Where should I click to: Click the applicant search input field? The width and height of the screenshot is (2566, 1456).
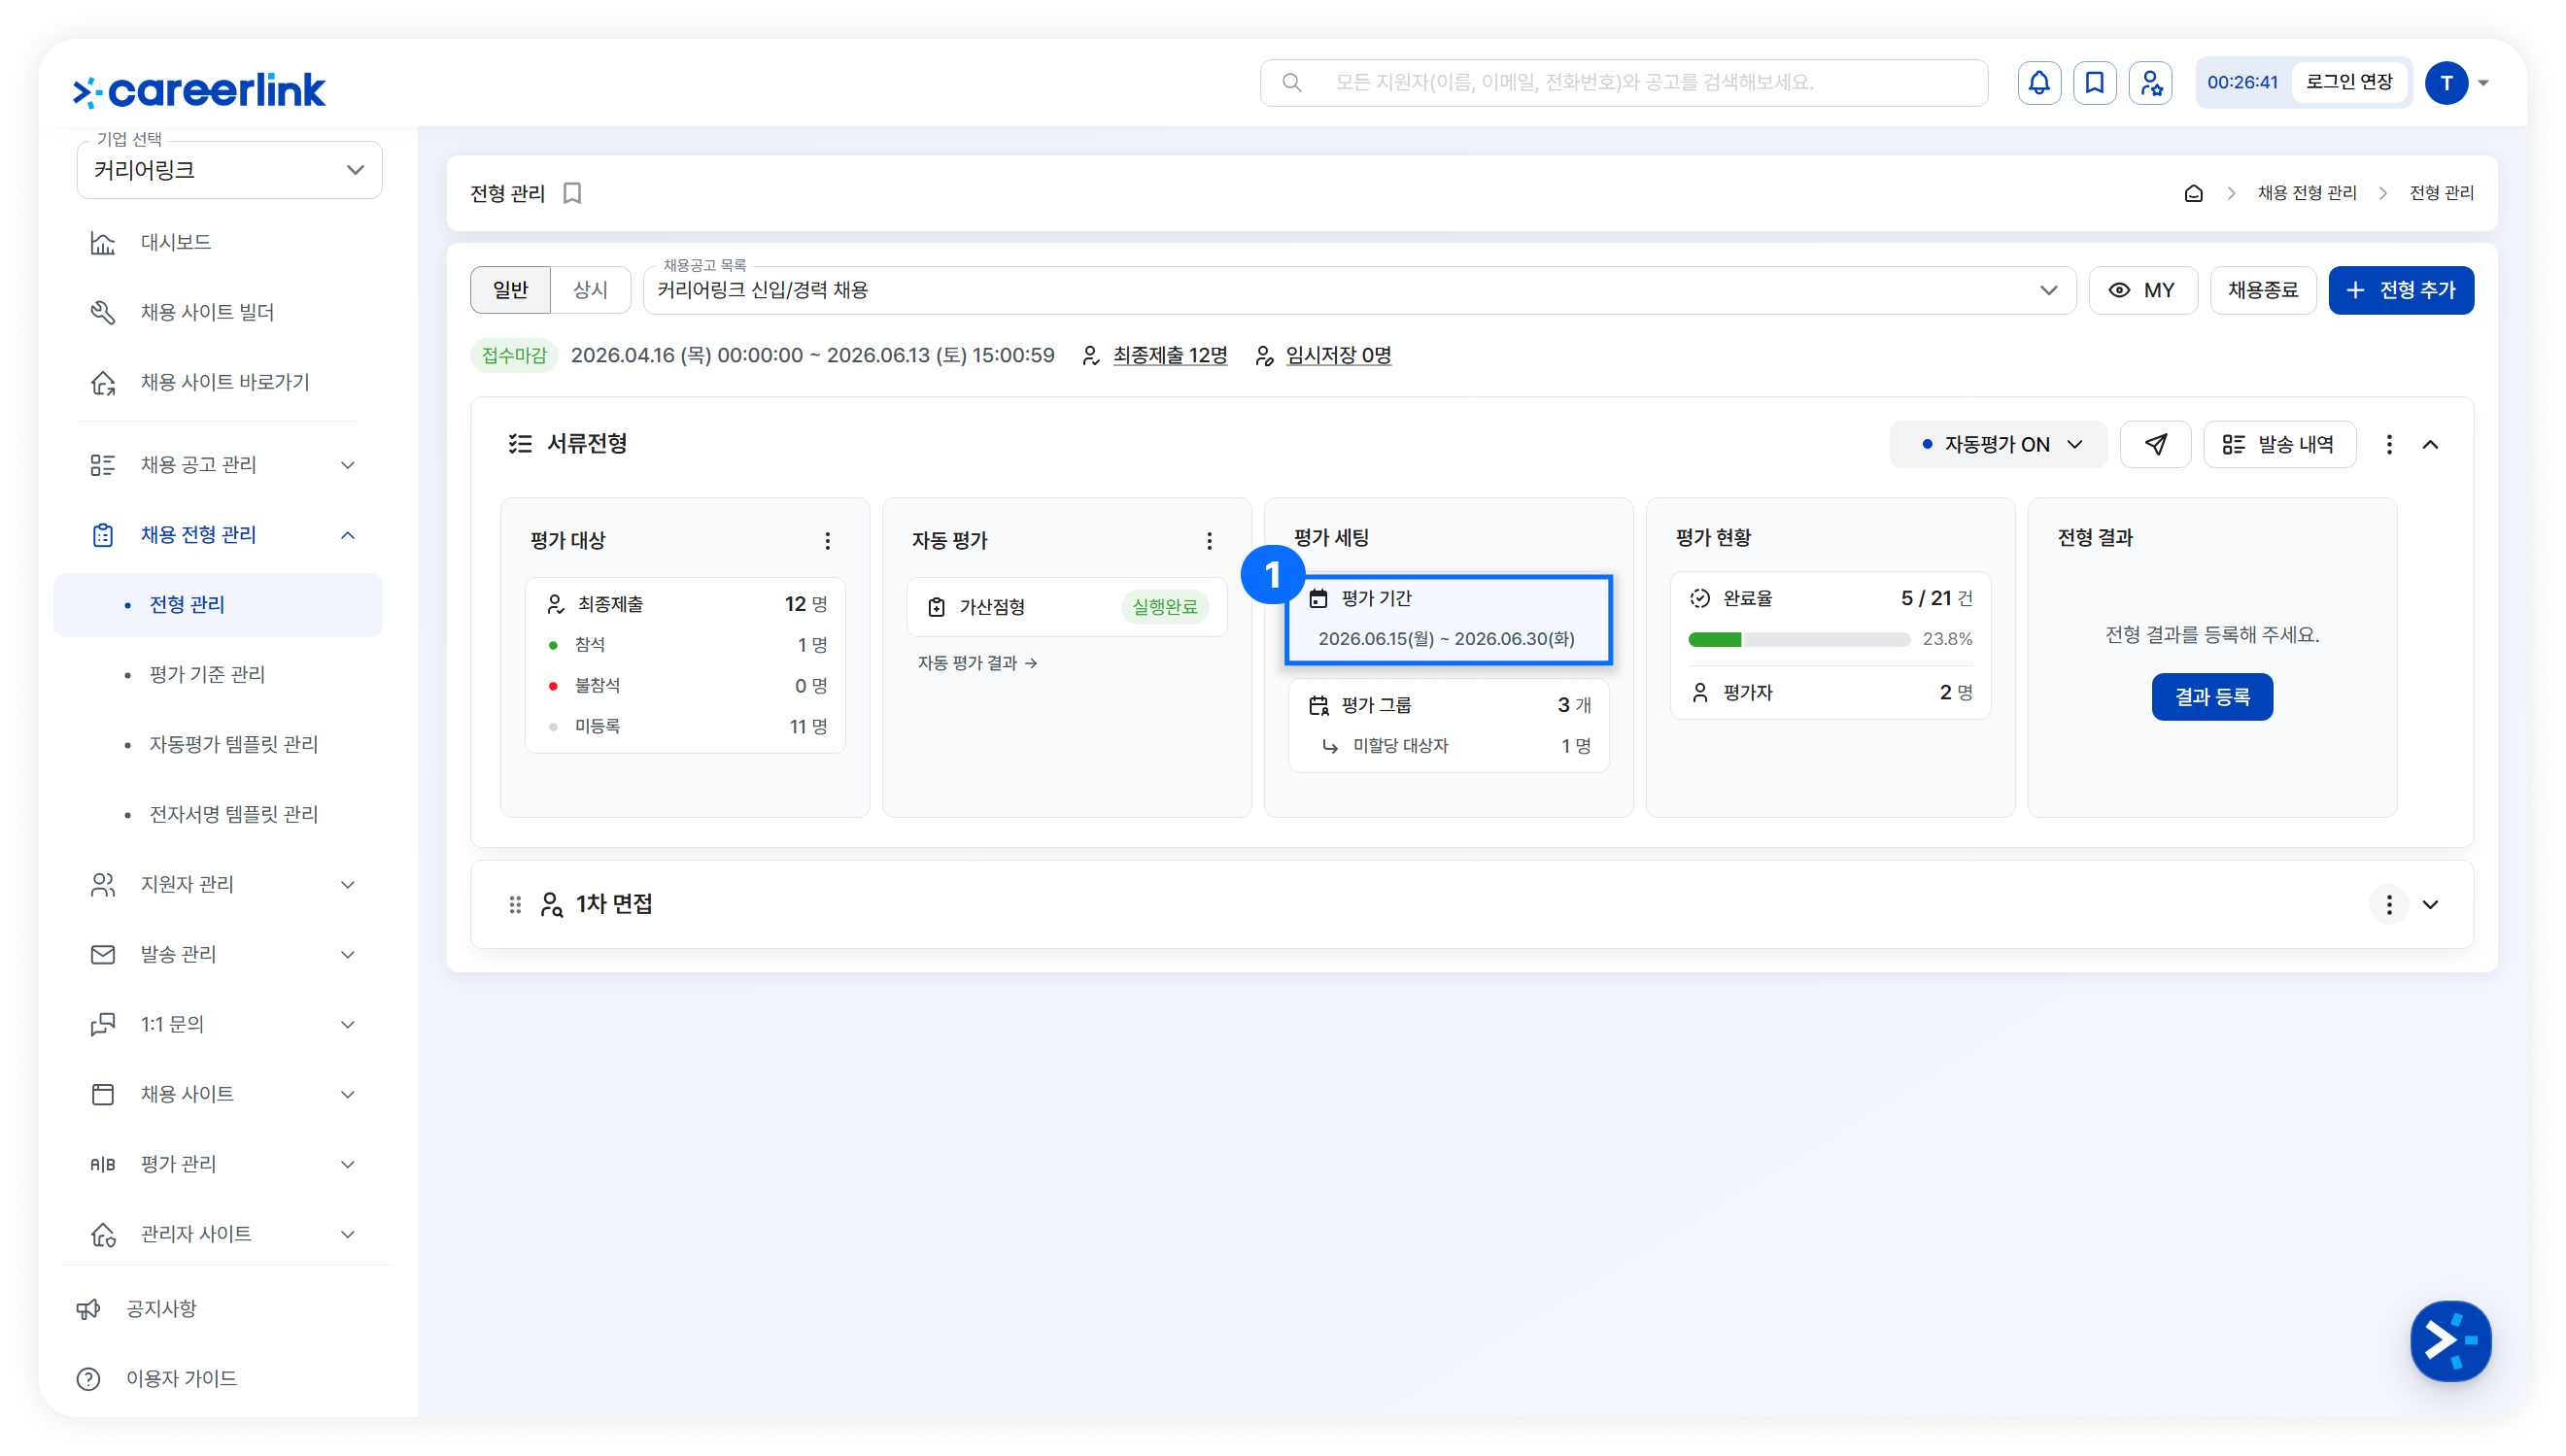coord(1623,83)
